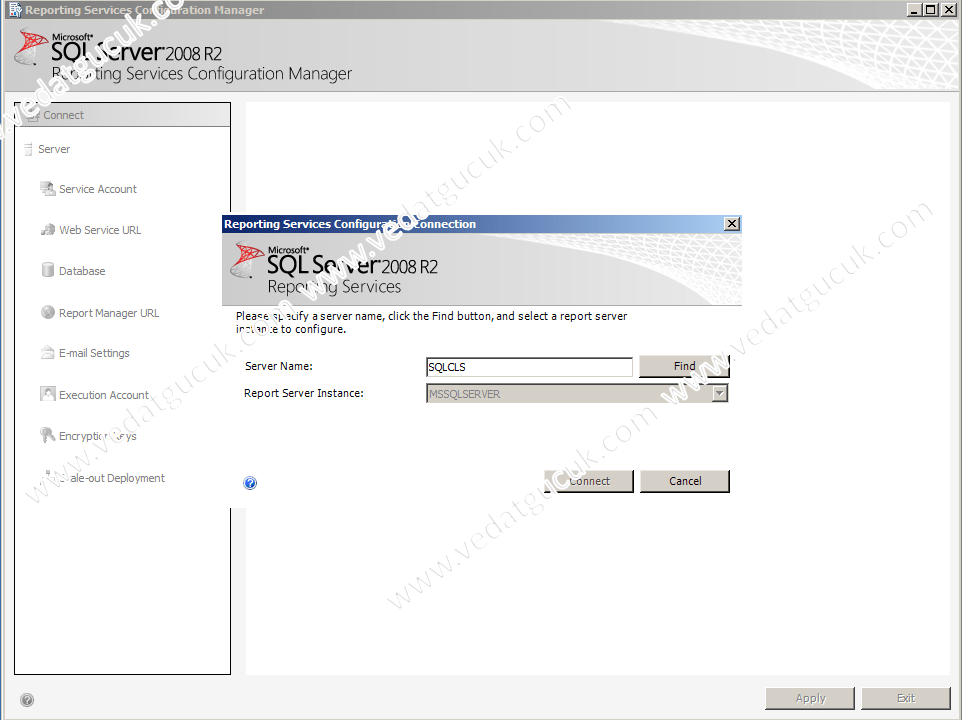The height and width of the screenshot is (720, 962).
Task: Click the Encryption Keys icon
Action: pyautogui.click(x=47, y=435)
